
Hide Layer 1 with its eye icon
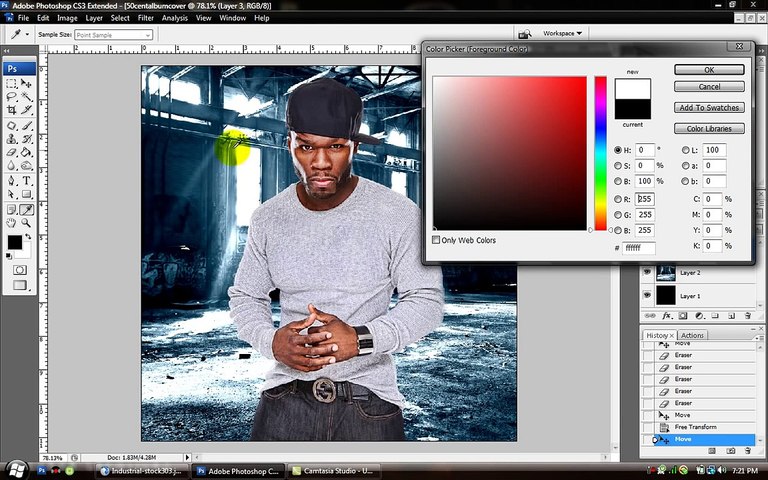[647, 296]
